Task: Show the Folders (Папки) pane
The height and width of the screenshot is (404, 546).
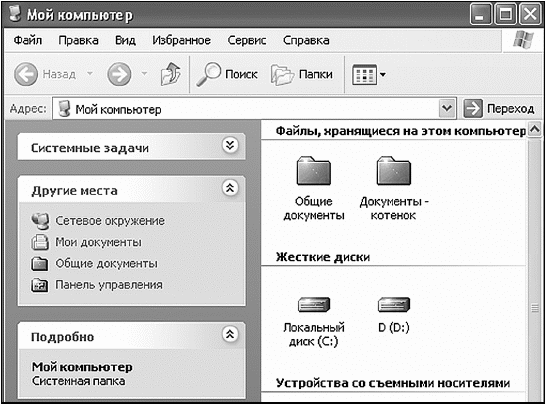Action: (302, 74)
